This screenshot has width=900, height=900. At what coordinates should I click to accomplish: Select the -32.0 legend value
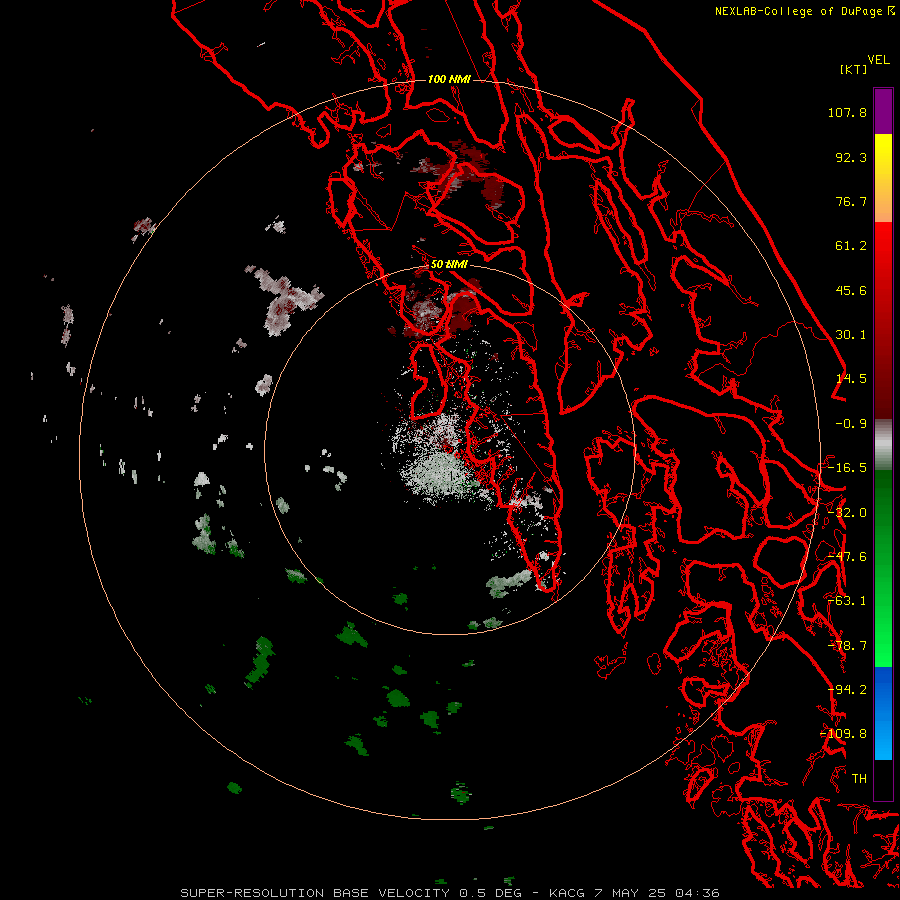pos(847,513)
